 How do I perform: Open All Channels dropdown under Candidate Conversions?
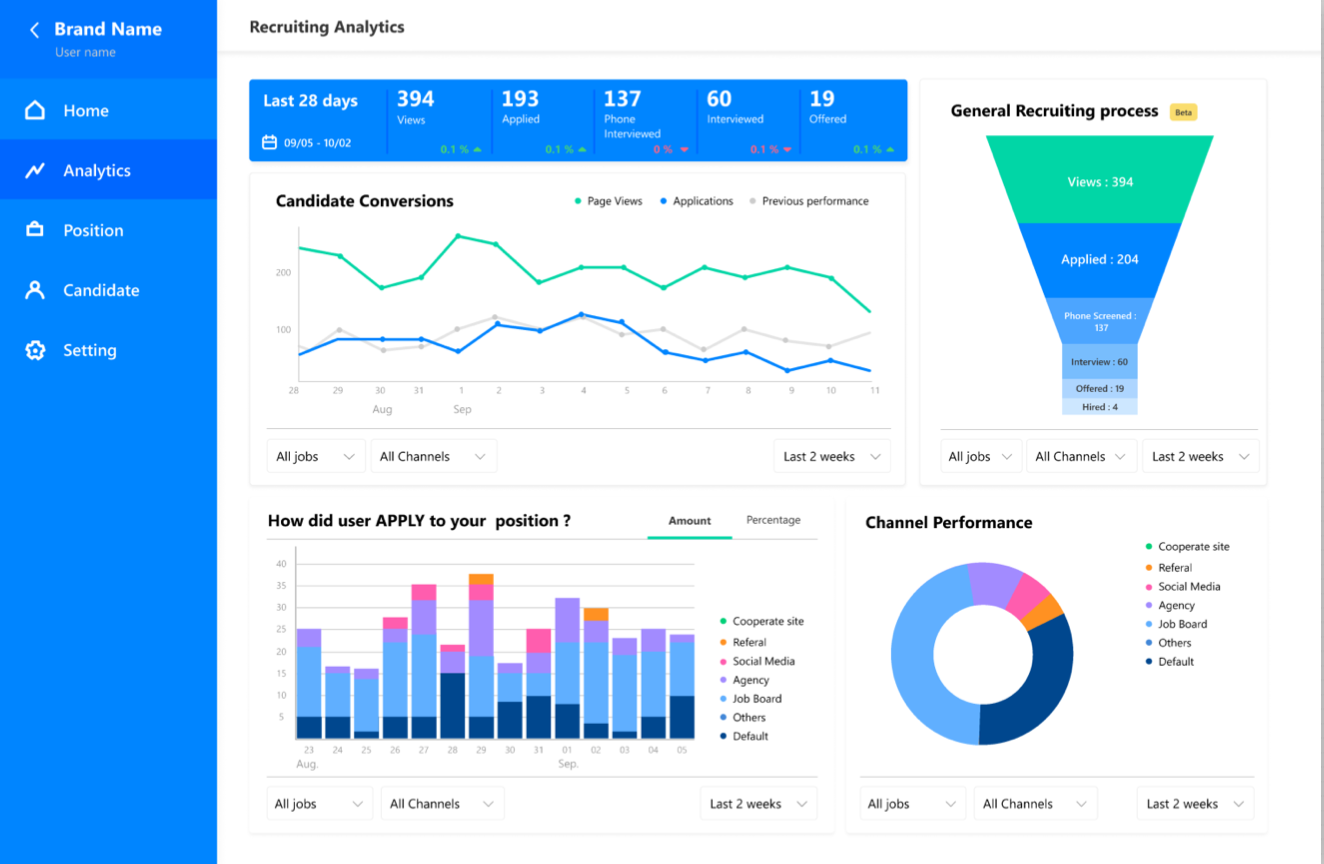pyautogui.click(x=433, y=456)
